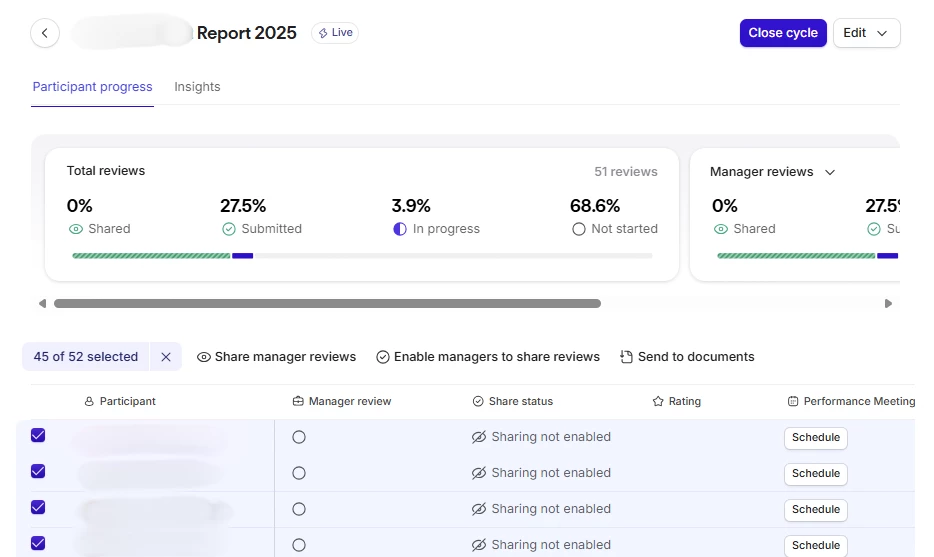Screen dimensions: 934x557
Task: Click the right scroll arrow of cards
Action: coord(888,303)
